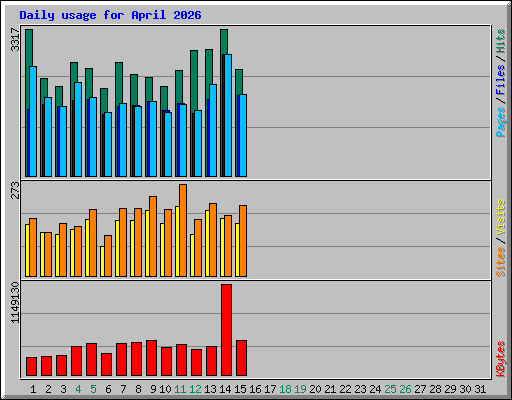Click the red KBytes bar for day 1
Screen dimensions: 512x400
coord(31,367)
